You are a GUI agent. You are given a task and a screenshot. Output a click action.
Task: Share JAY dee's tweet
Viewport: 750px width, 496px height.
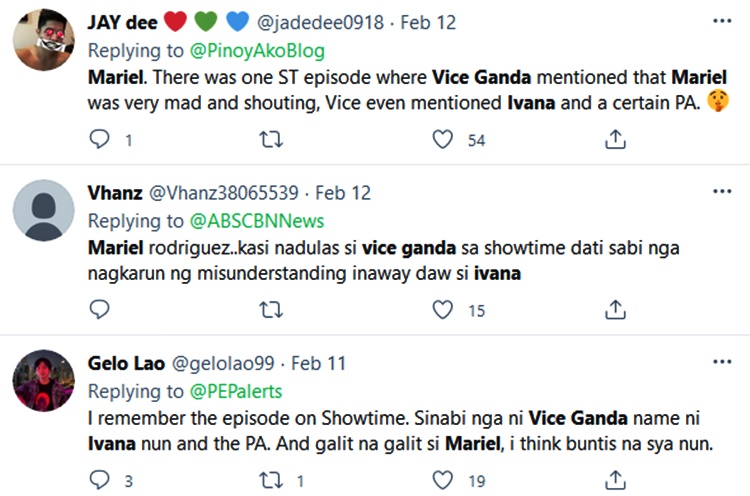click(x=615, y=139)
